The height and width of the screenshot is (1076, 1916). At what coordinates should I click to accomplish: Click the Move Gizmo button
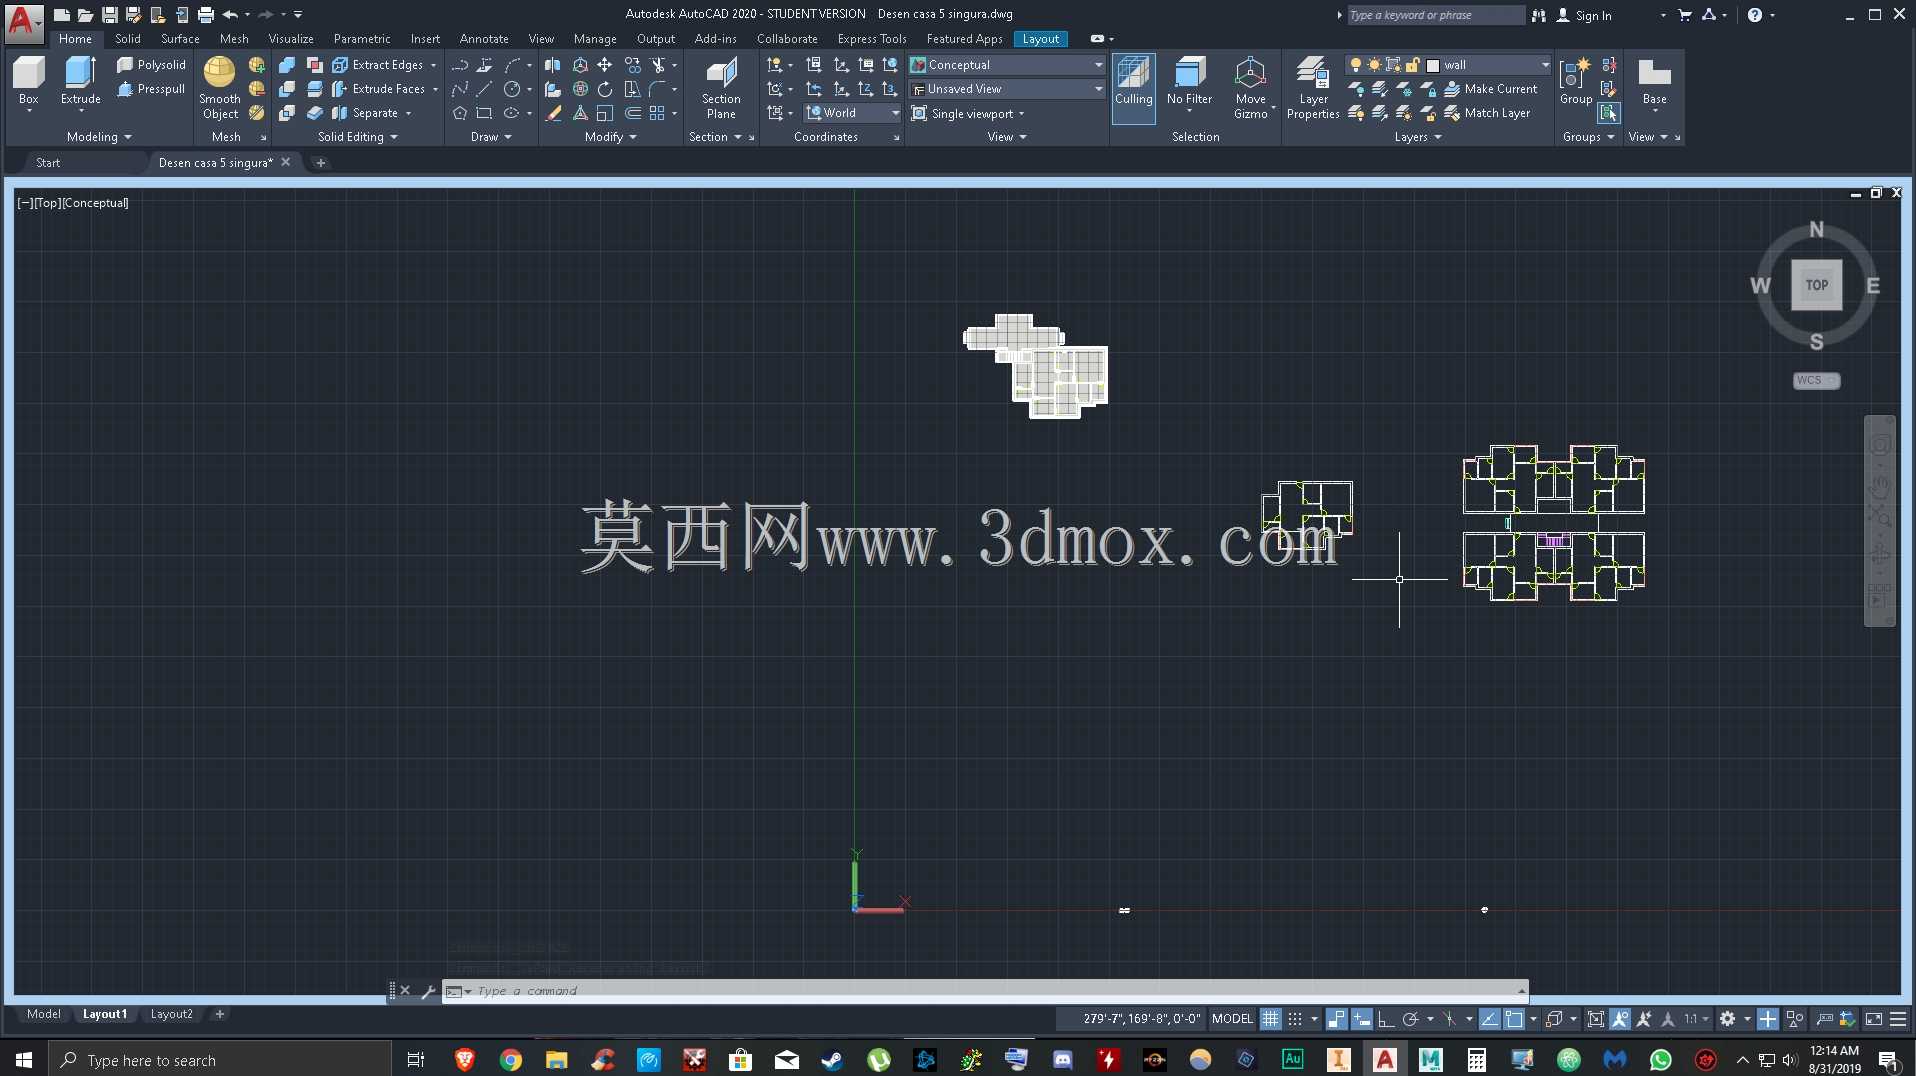pos(1251,88)
